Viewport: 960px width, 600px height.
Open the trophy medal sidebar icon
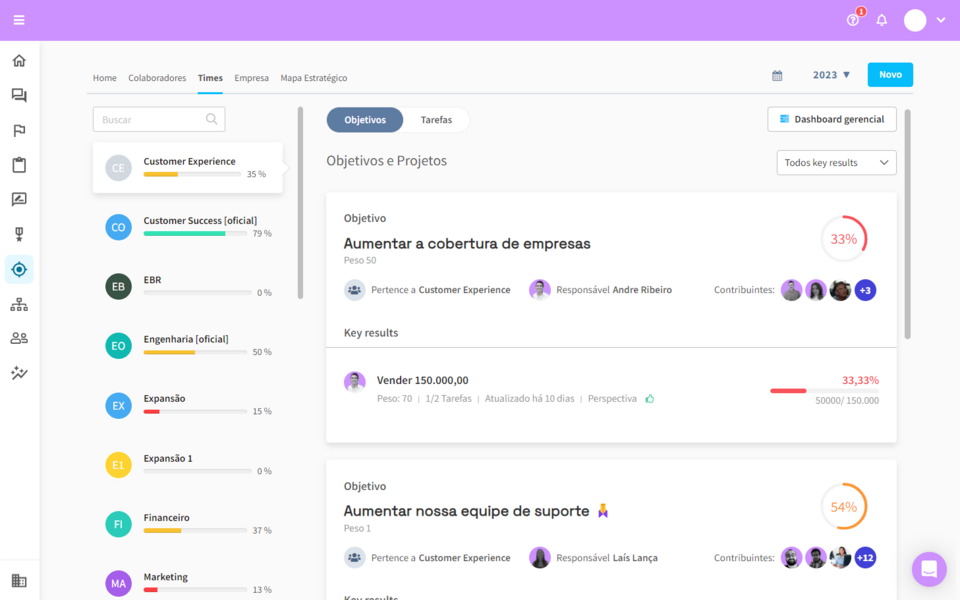(x=19, y=234)
